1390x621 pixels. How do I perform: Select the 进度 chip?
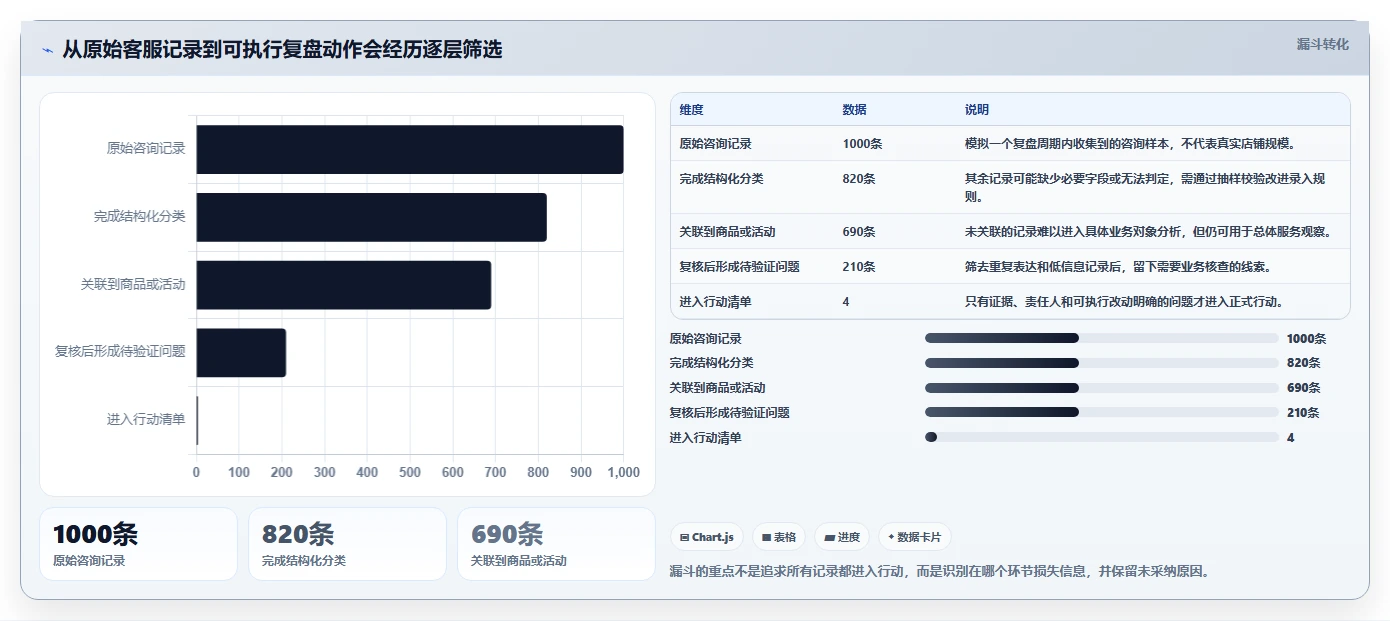pos(841,538)
